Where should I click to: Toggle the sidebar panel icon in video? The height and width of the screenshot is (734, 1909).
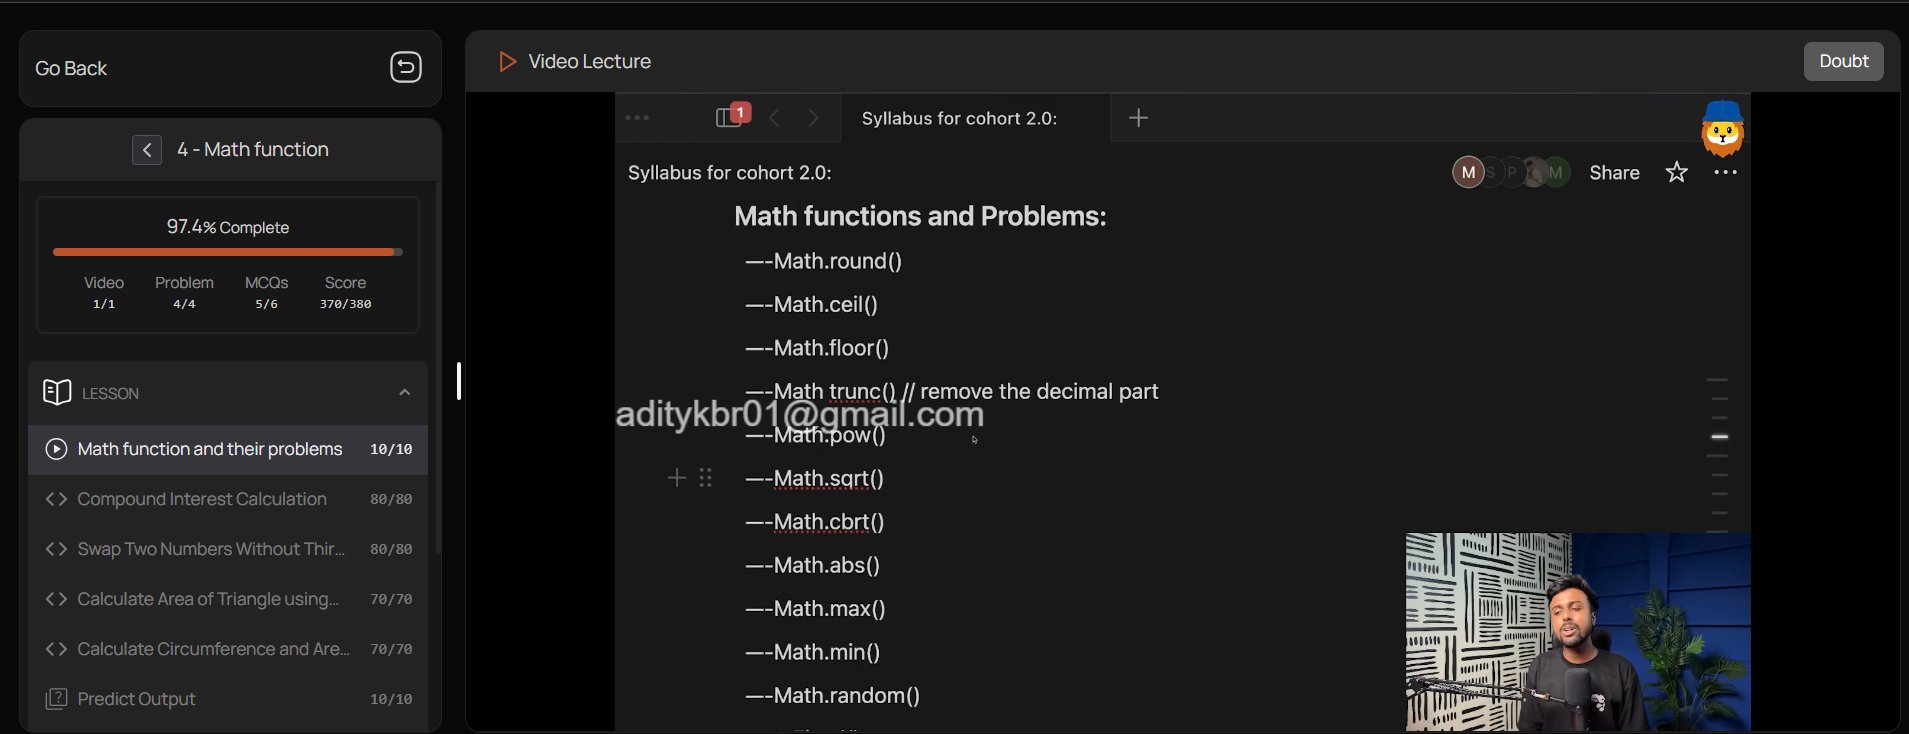(x=728, y=118)
